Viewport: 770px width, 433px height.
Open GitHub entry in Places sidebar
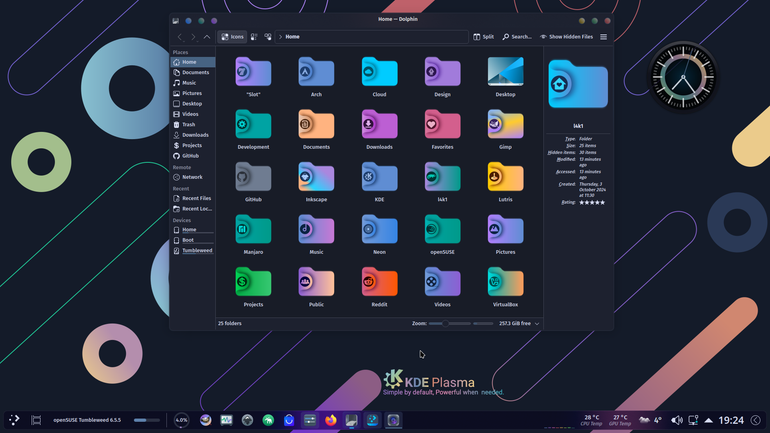[x=192, y=156]
